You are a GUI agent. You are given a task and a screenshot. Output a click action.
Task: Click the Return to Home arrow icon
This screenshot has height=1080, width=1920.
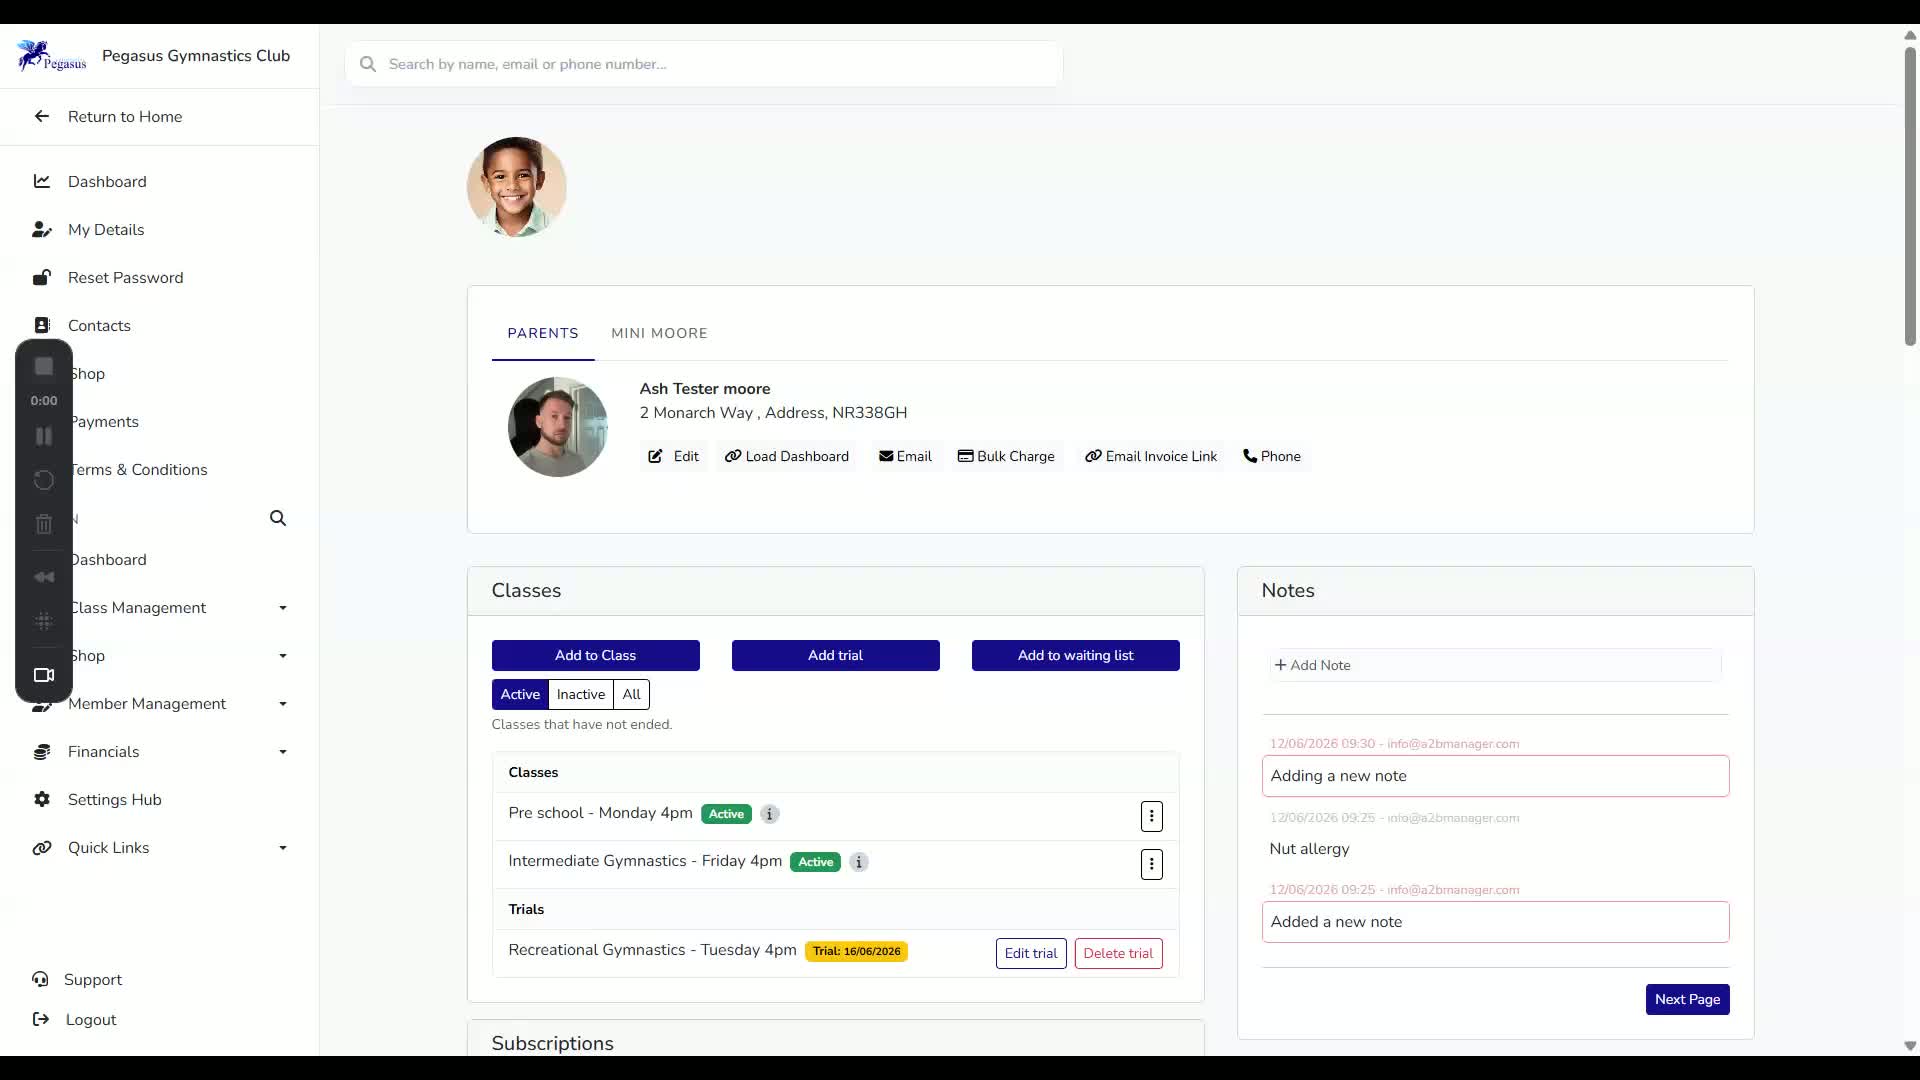pyautogui.click(x=42, y=117)
